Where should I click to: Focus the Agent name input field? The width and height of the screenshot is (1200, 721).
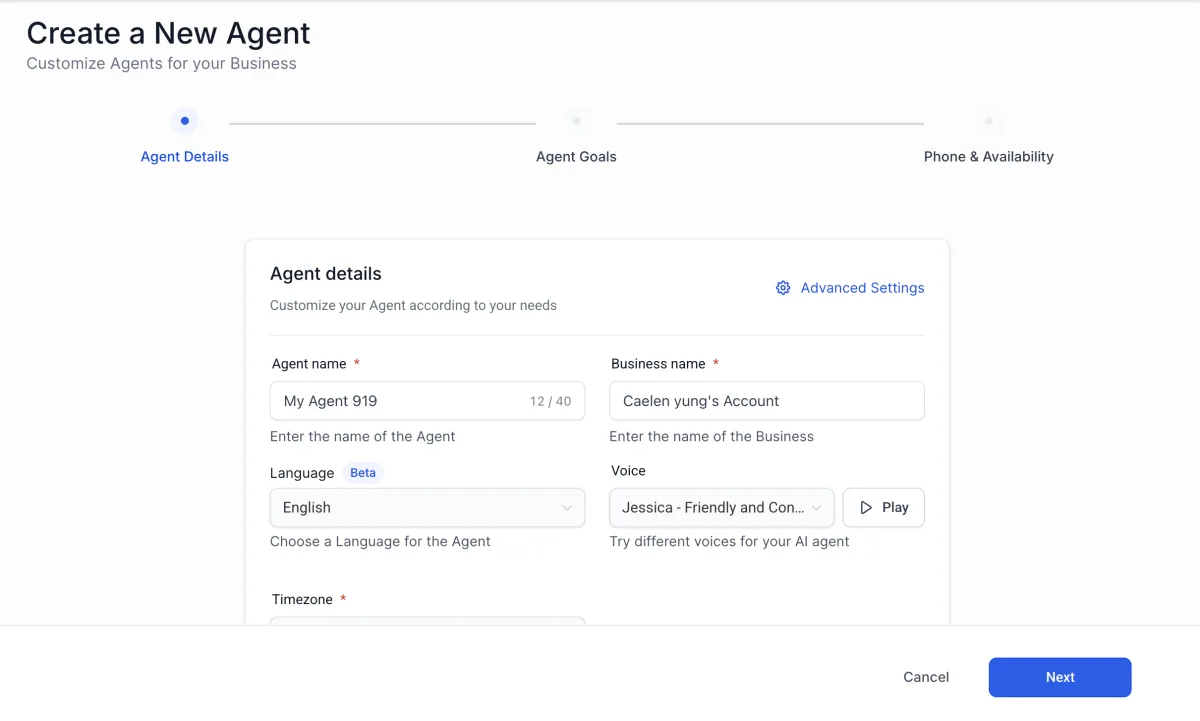pyautogui.click(x=427, y=401)
